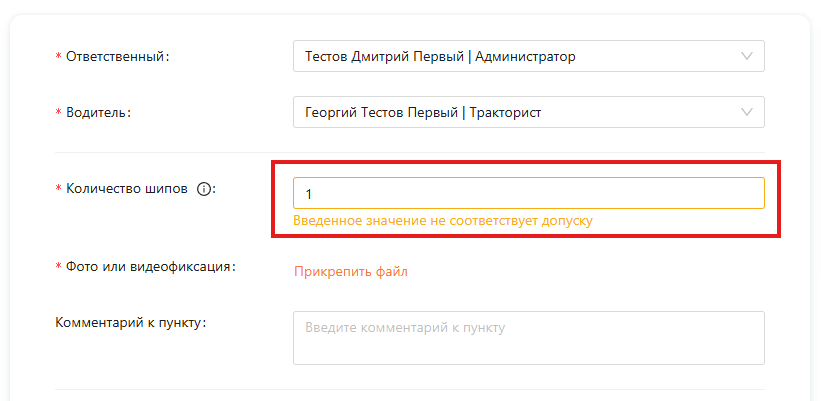Click the Количество шипов label text
821x401 pixels.
[126, 188]
